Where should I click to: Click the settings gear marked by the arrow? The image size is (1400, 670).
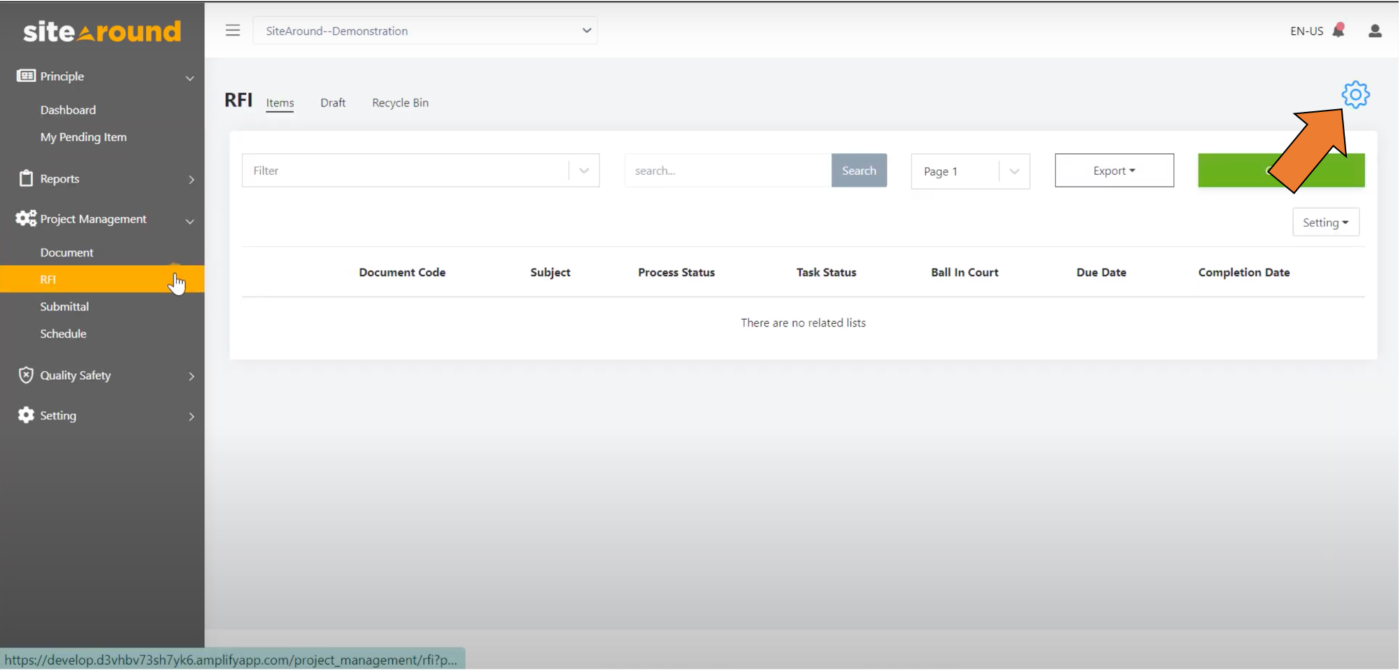coord(1355,95)
